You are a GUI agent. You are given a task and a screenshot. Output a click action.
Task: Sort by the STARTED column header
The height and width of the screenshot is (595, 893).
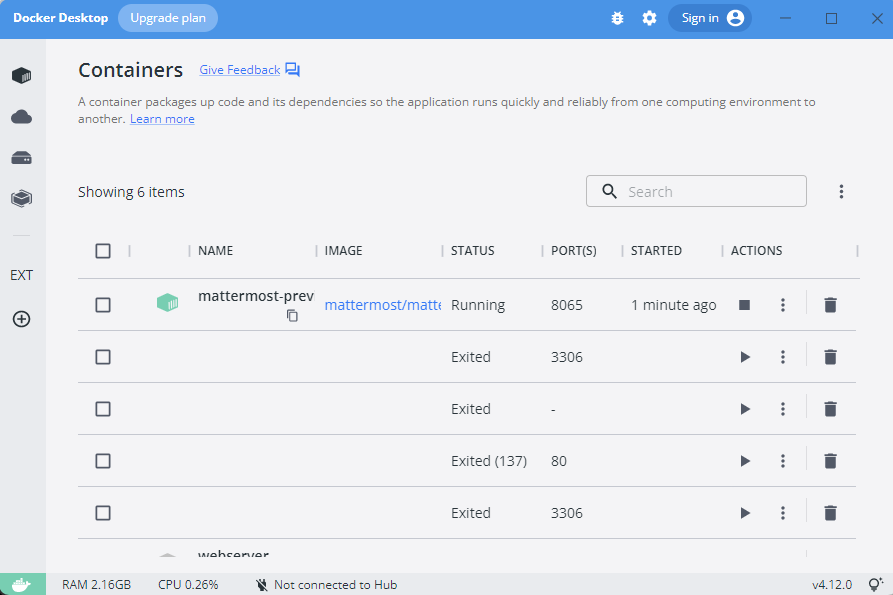point(656,251)
